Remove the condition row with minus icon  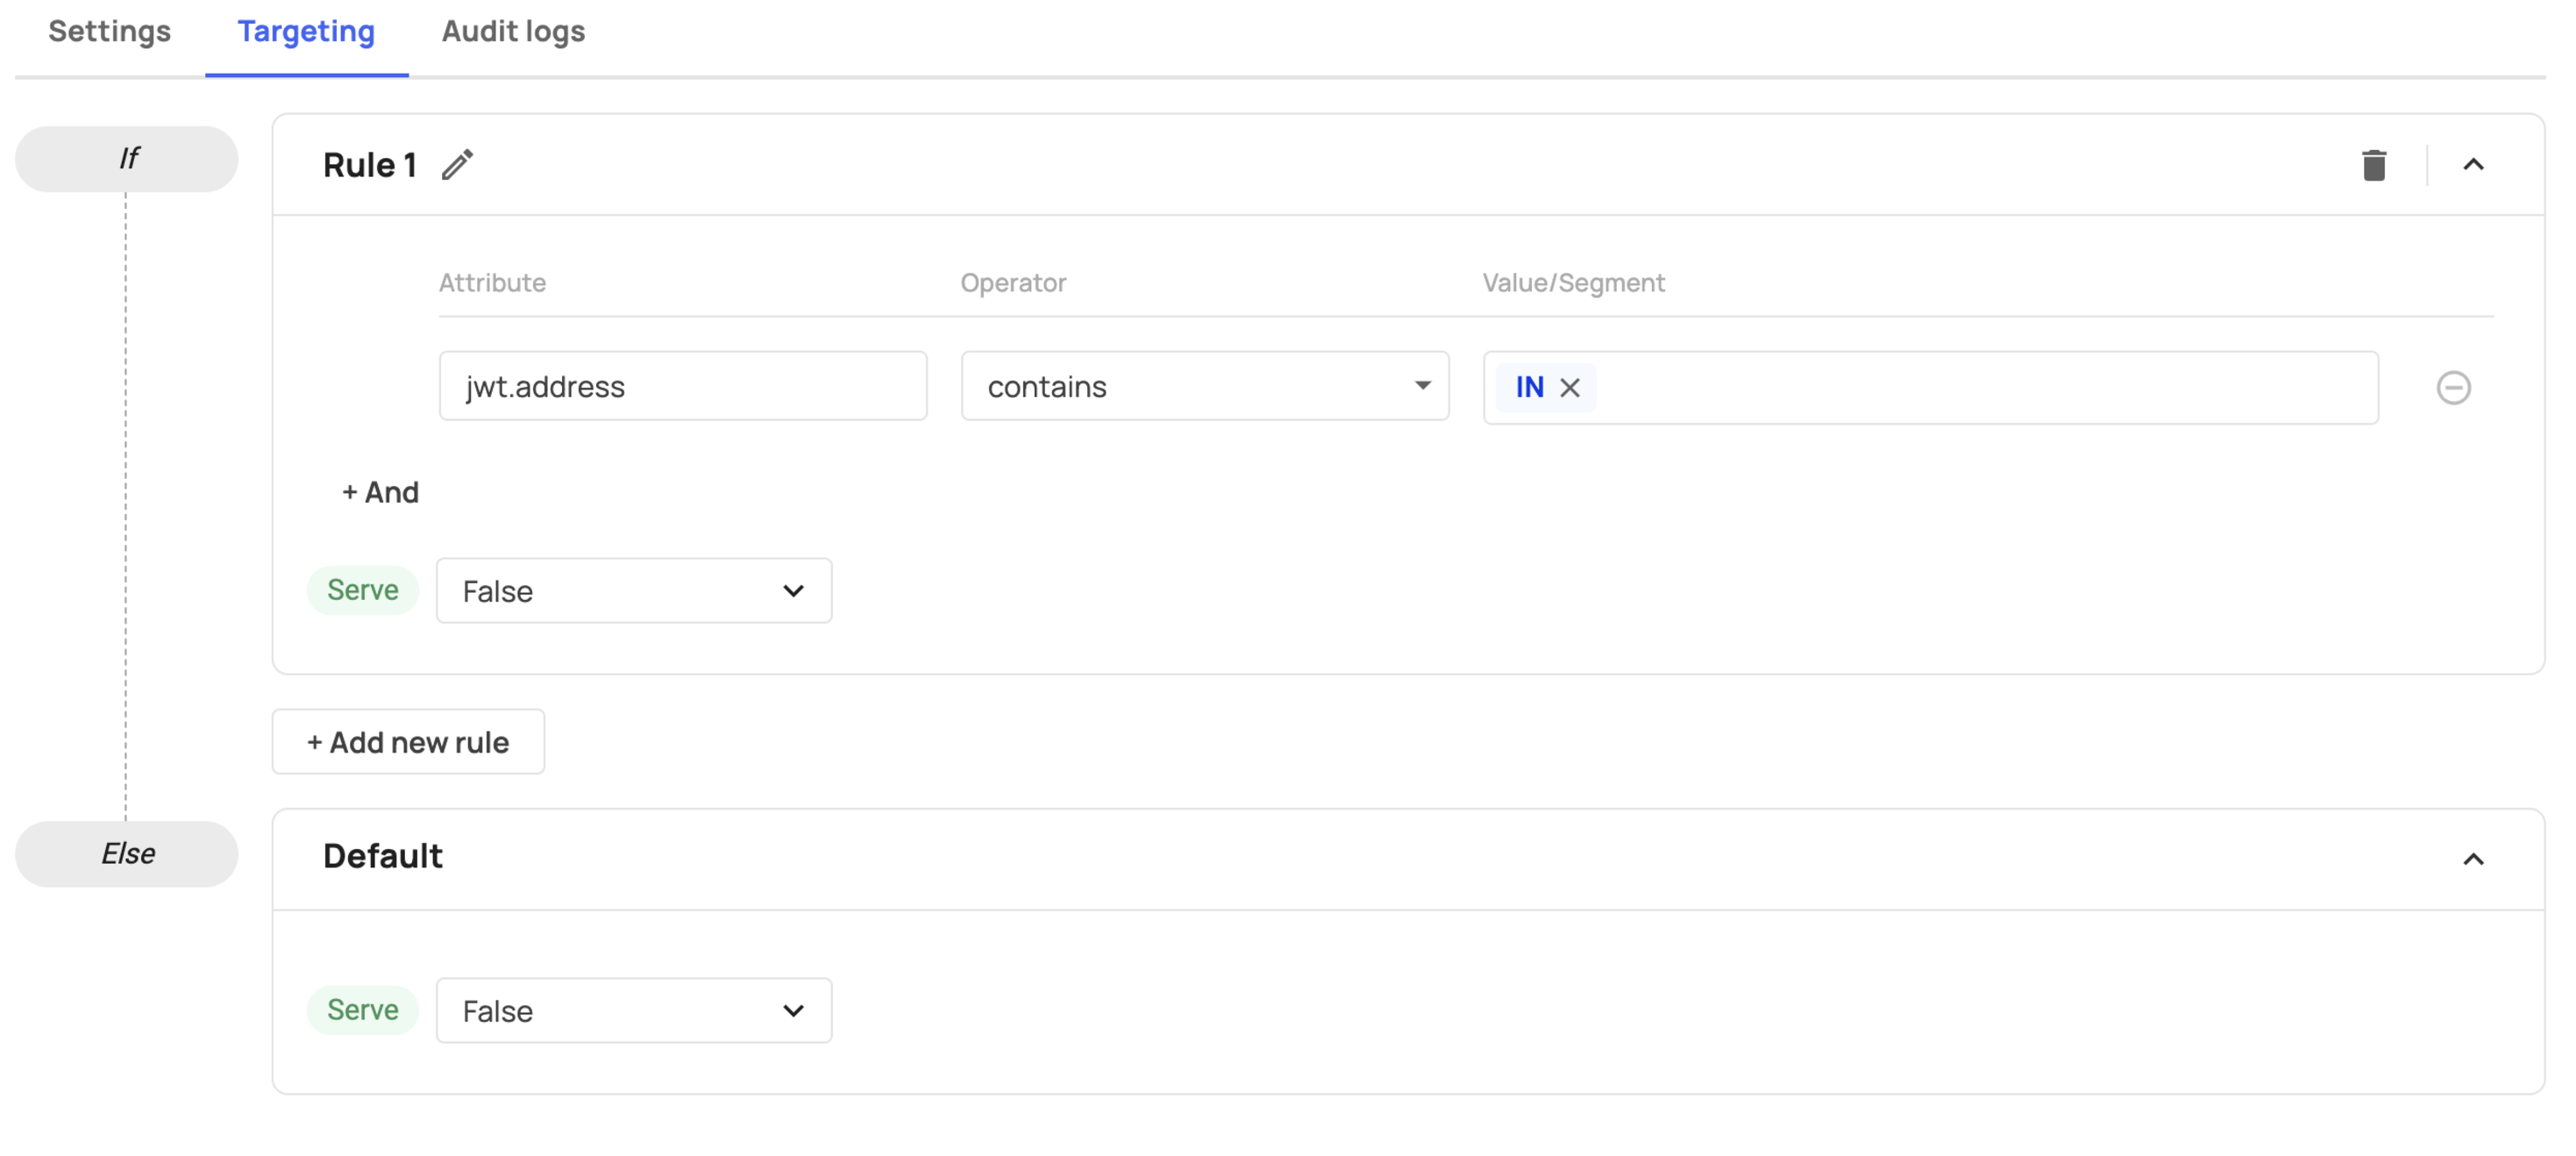tap(2452, 387)
